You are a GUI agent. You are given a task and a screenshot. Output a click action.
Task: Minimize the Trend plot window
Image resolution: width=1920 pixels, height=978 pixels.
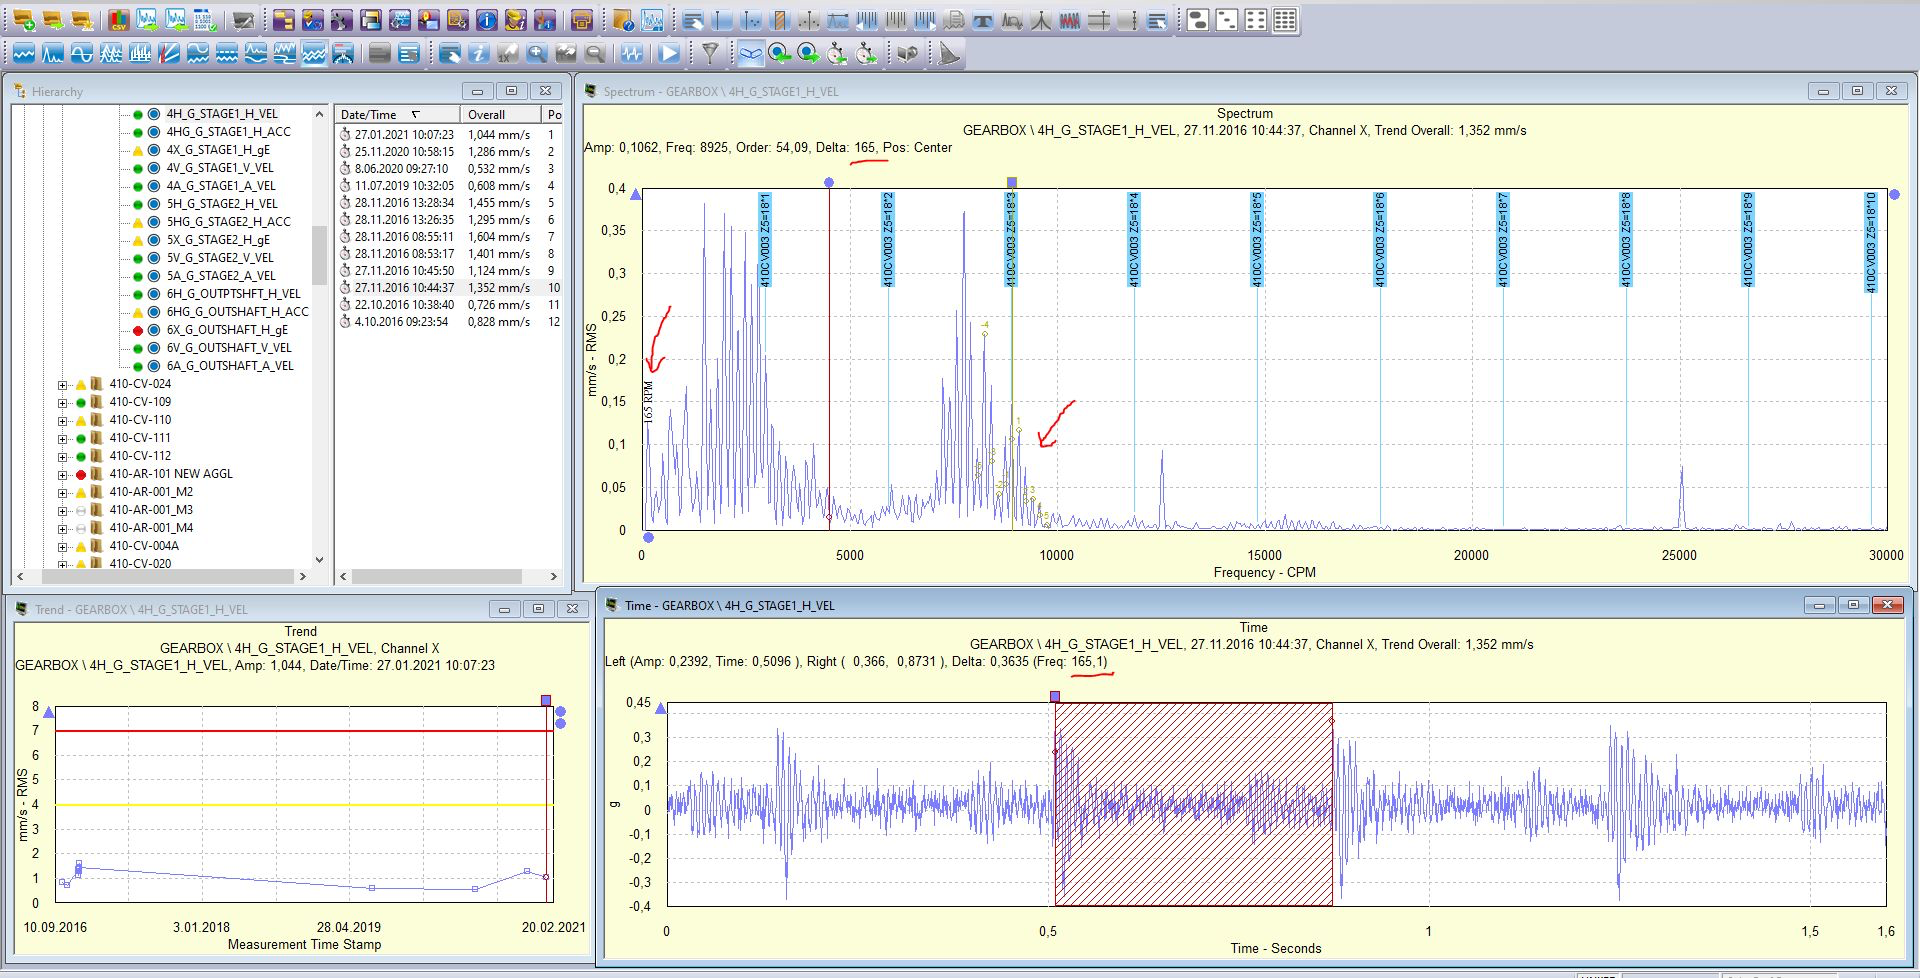(504, 609)
